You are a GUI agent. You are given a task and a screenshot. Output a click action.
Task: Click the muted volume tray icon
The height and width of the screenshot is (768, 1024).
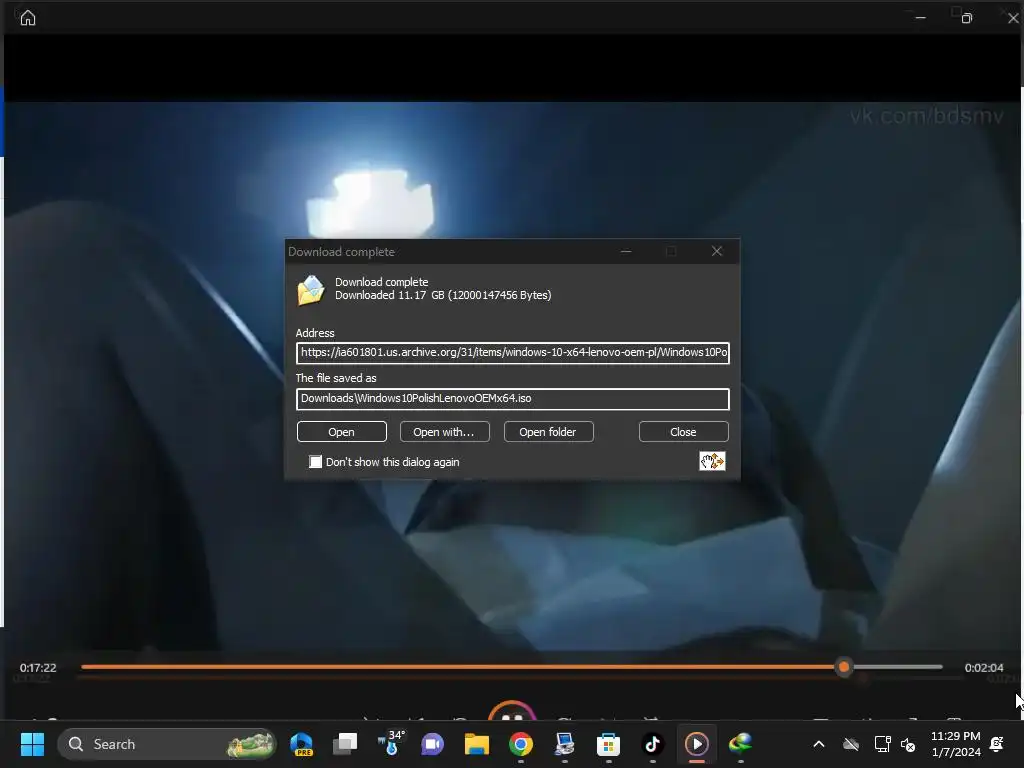908,744
